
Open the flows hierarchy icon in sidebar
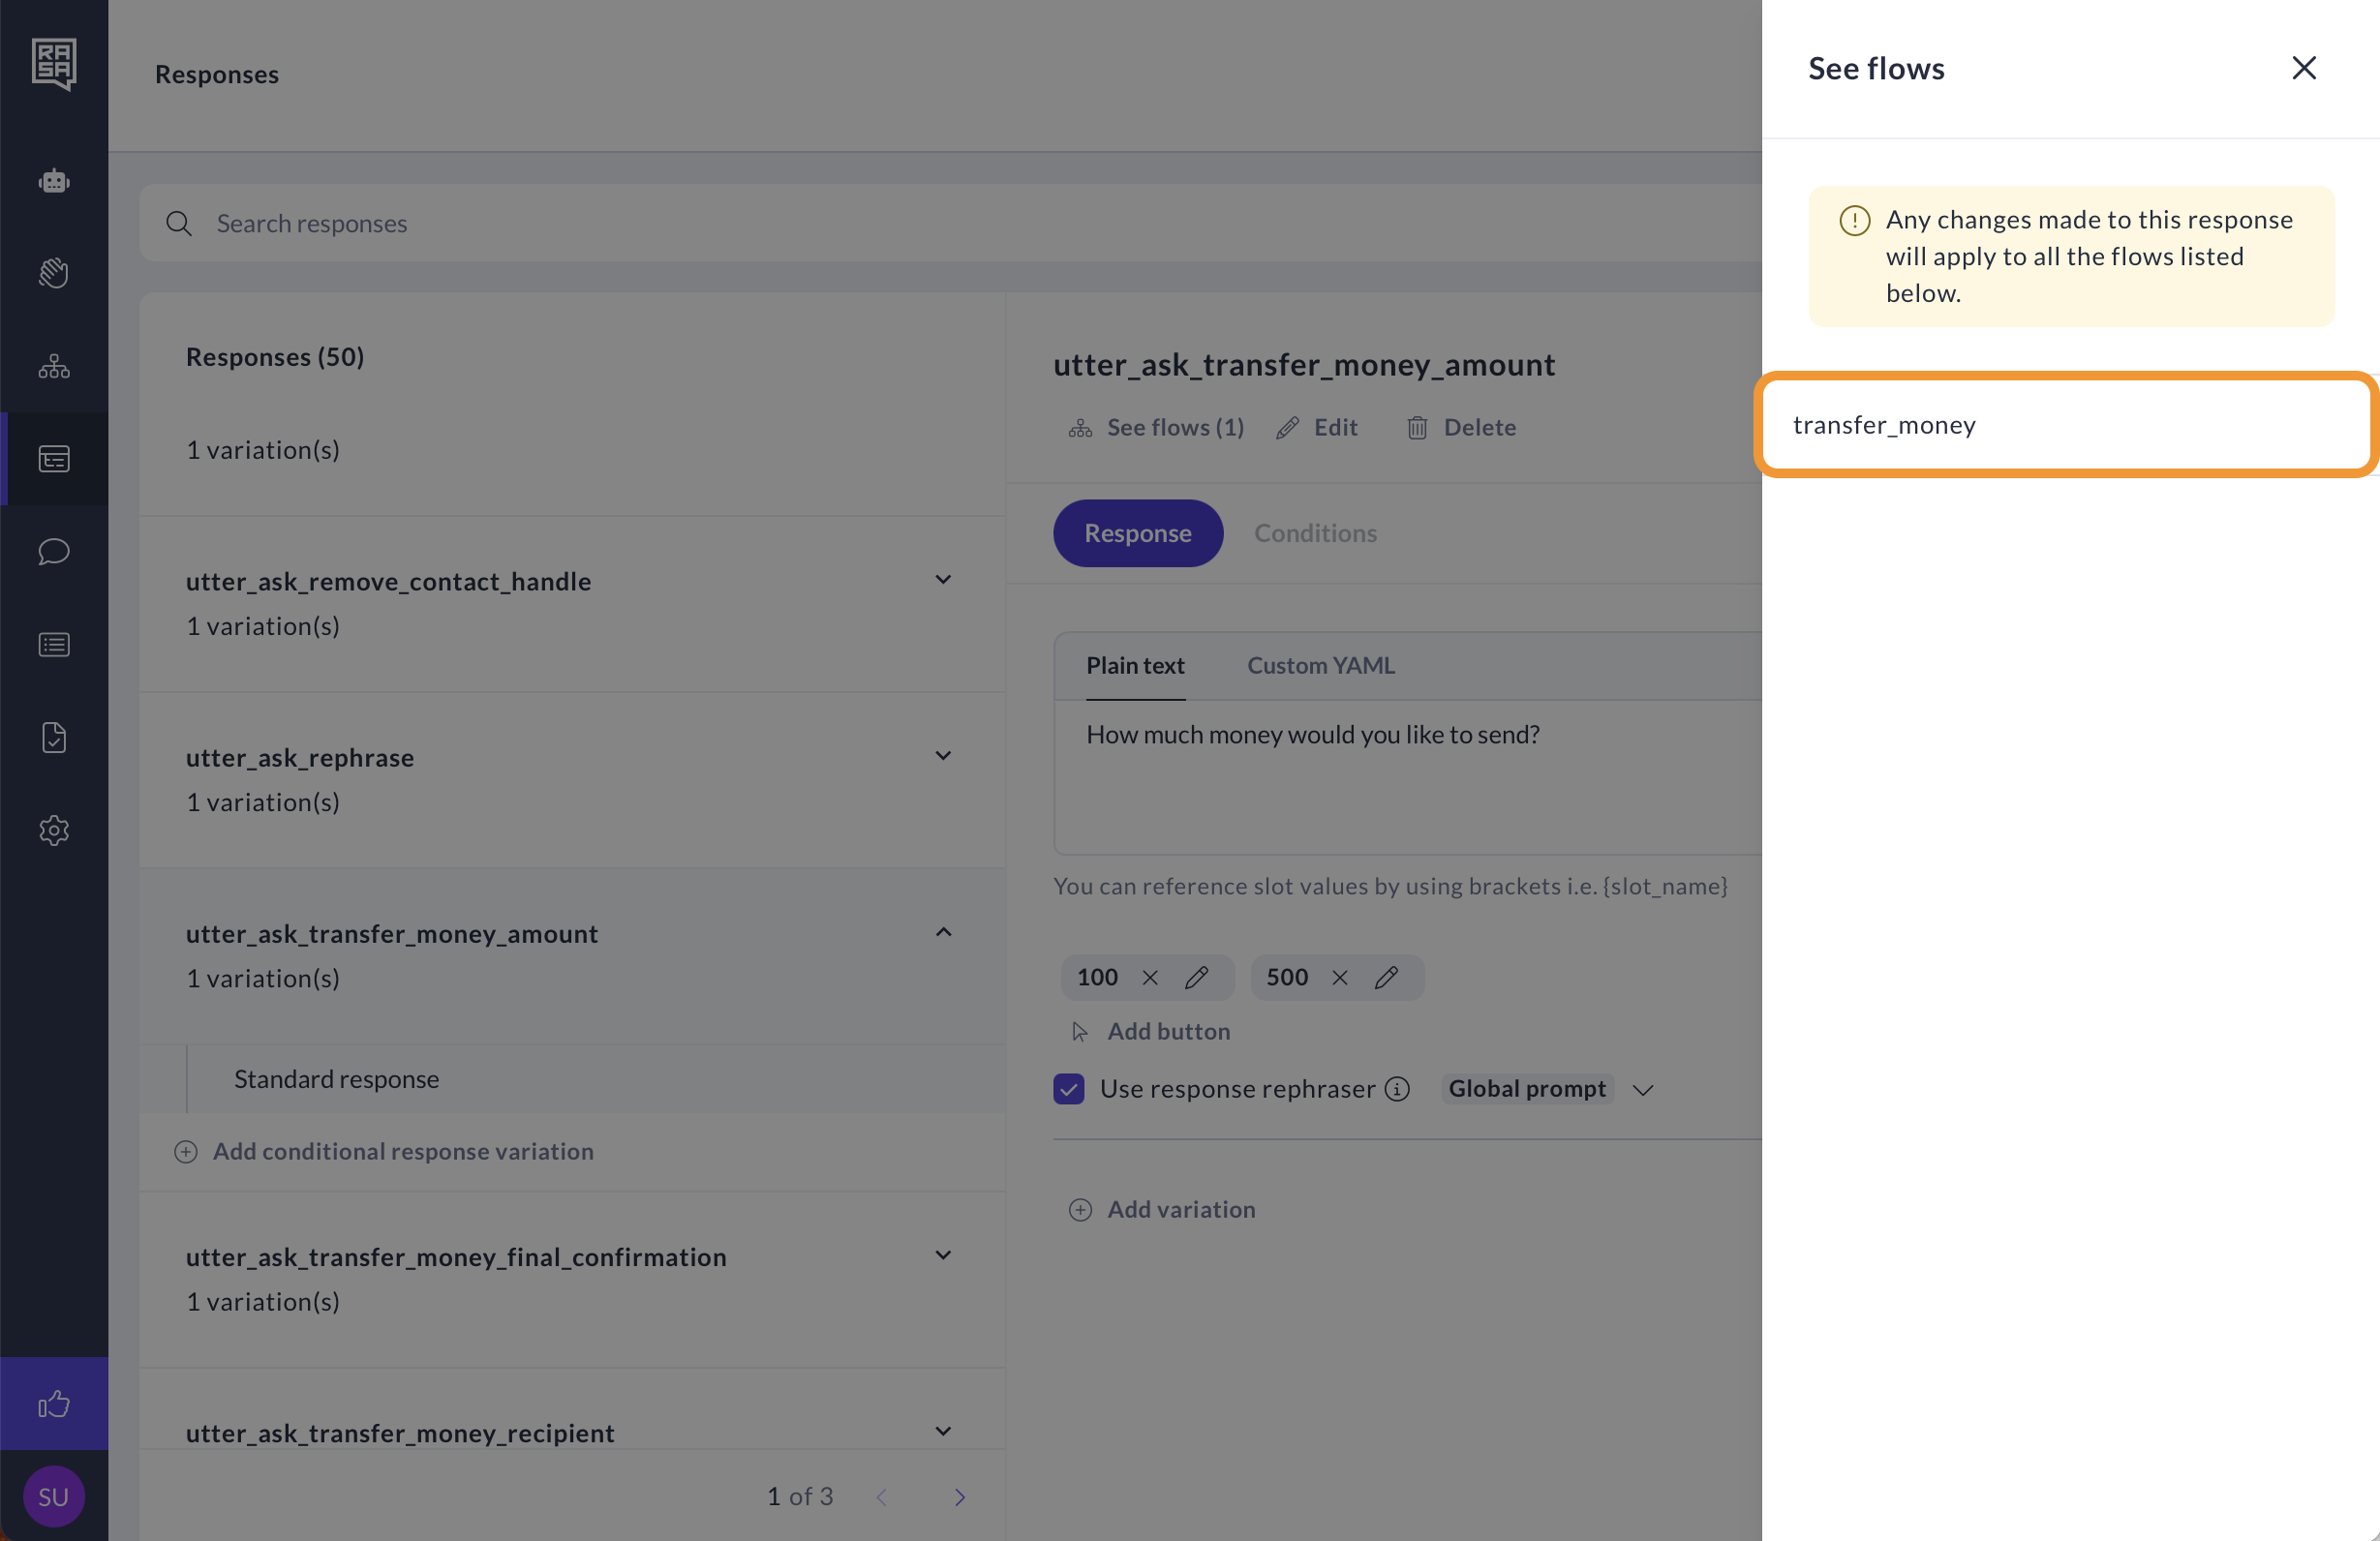click(x=54, y=367)
